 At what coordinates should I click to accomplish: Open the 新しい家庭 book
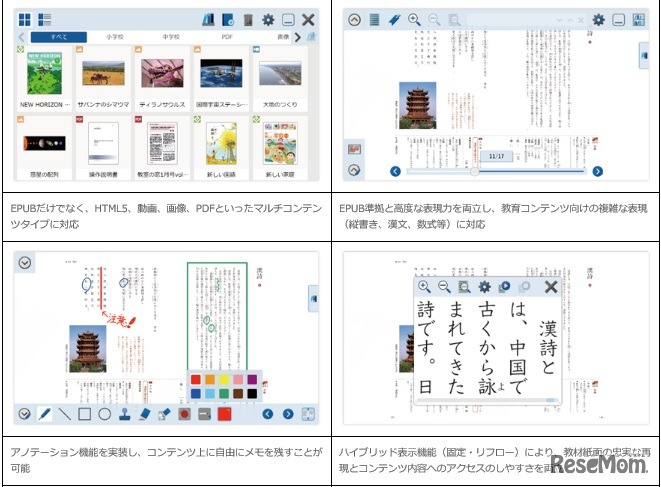pos(280,148)
